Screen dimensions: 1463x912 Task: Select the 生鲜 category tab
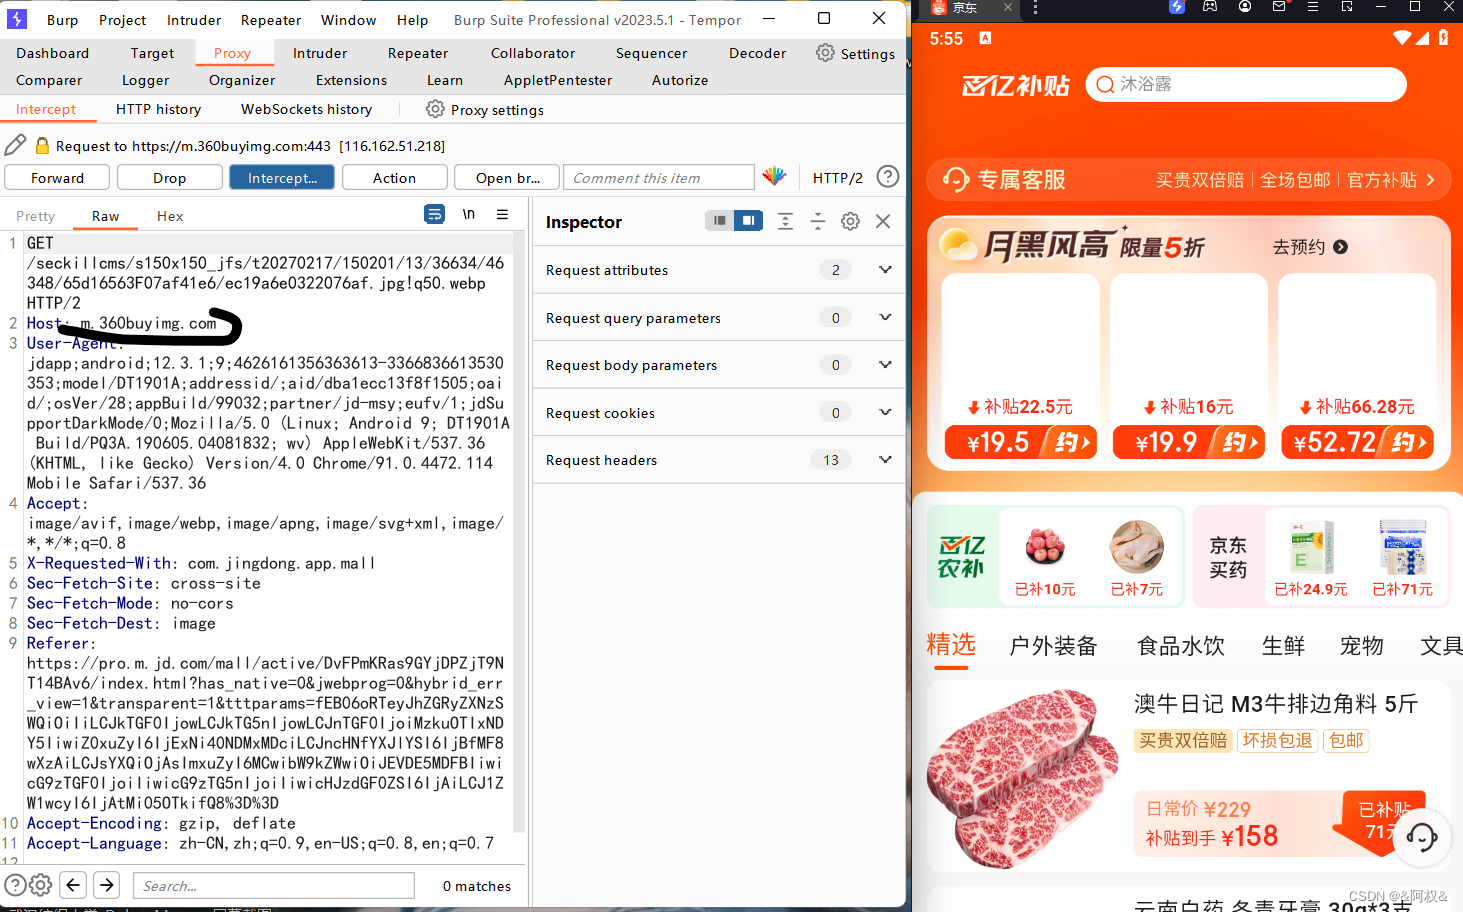1283,646
